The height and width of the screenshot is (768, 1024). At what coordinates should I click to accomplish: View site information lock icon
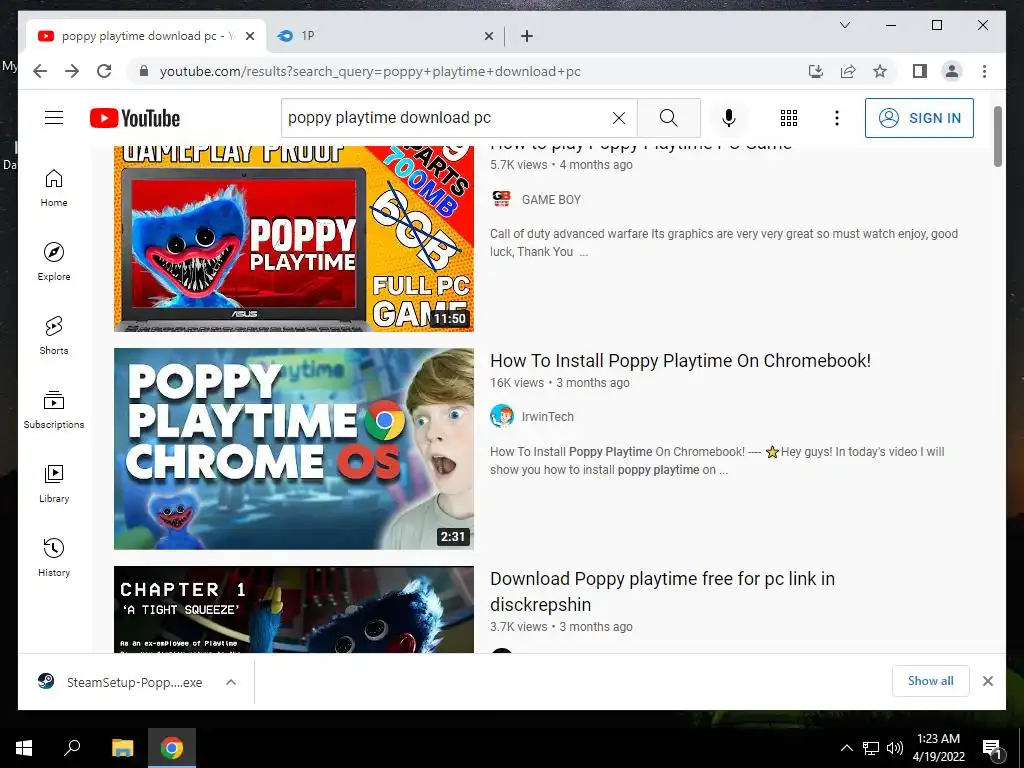click(144, 71)
